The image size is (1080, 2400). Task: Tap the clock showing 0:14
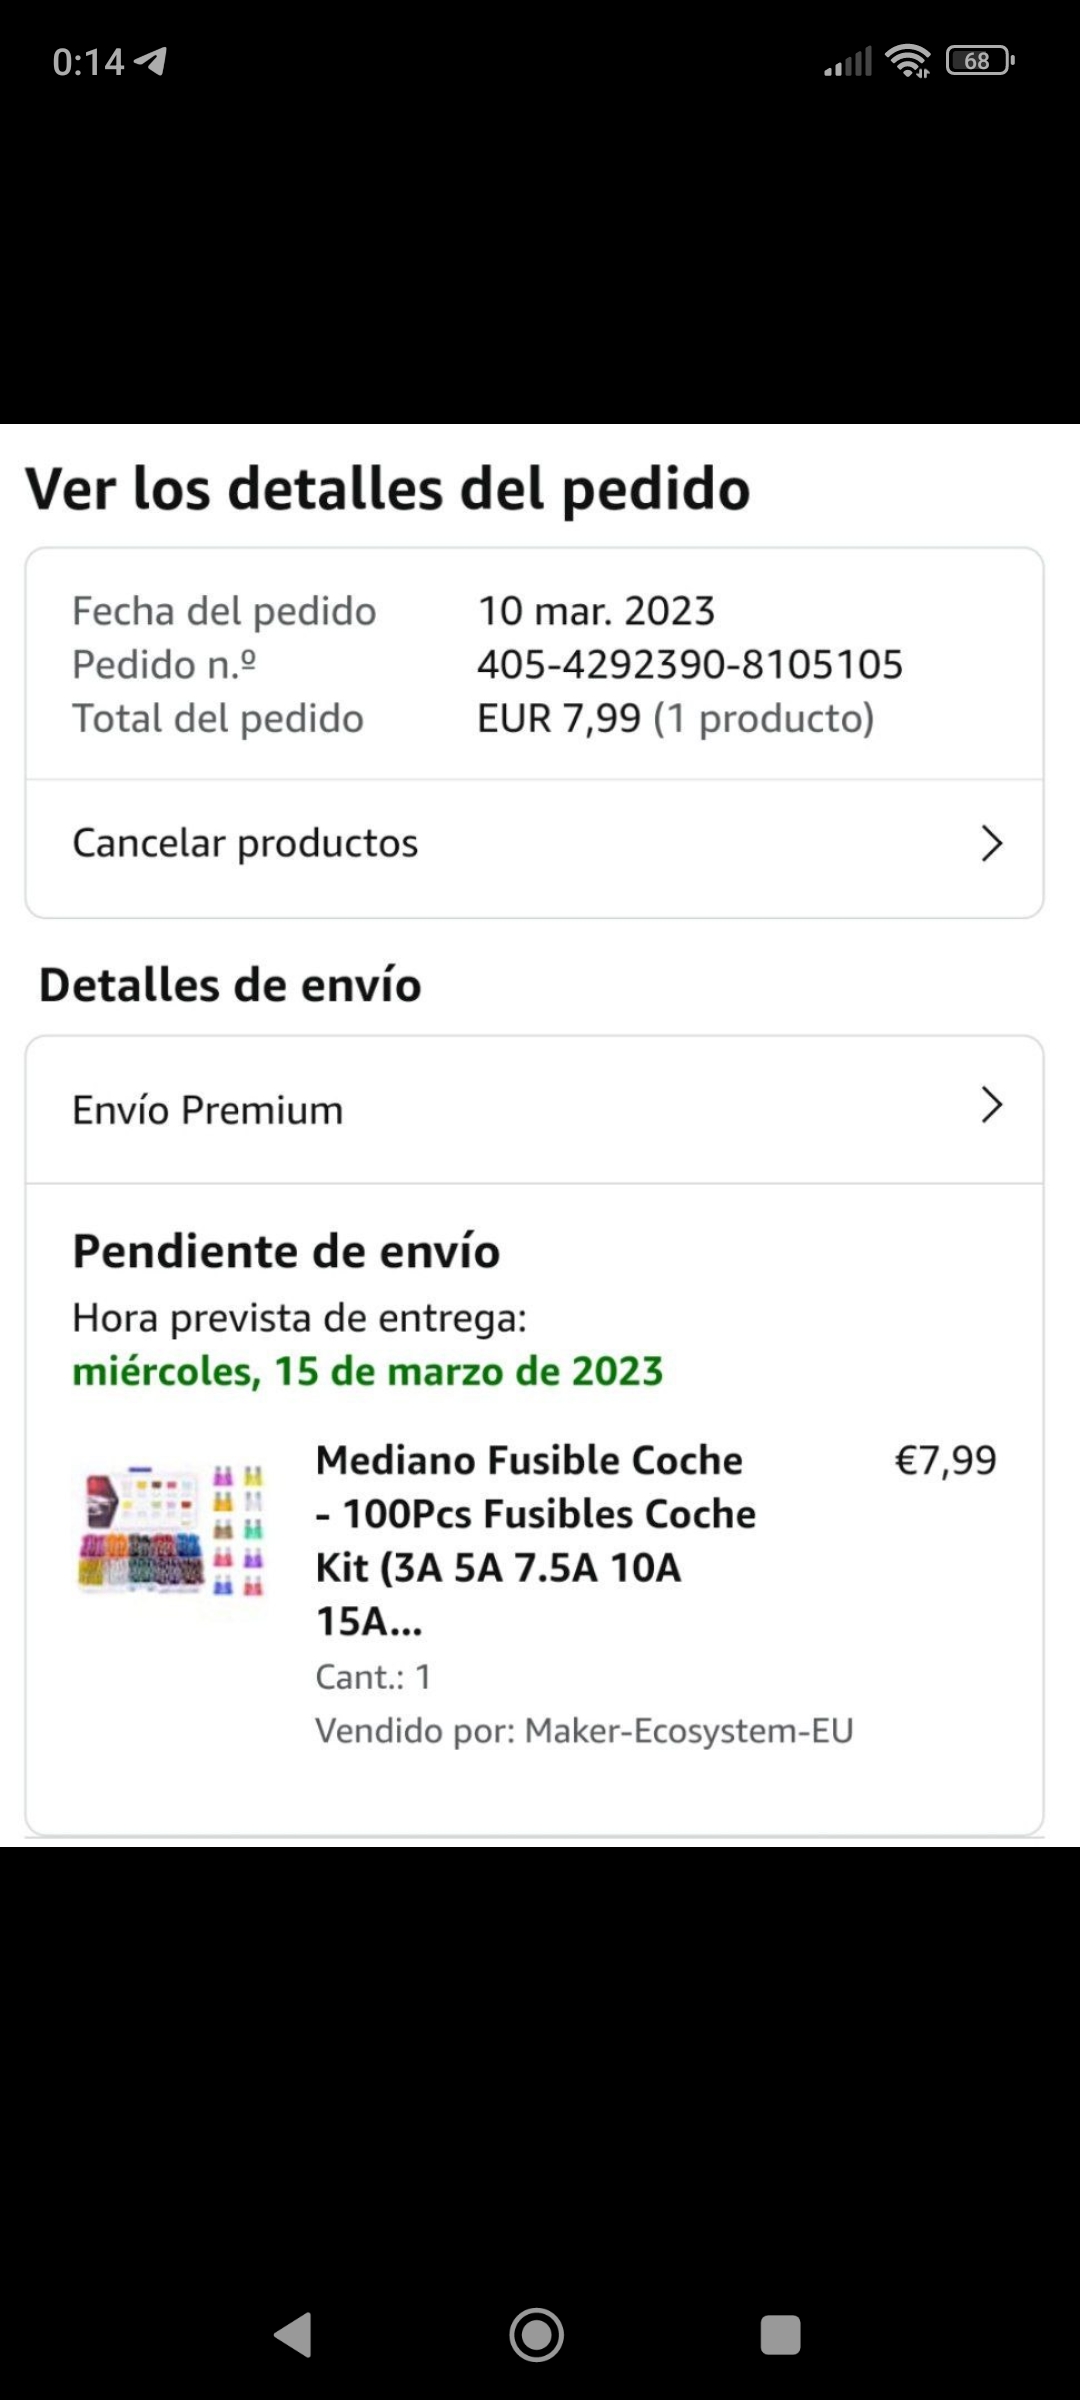[x=88, y=62]
